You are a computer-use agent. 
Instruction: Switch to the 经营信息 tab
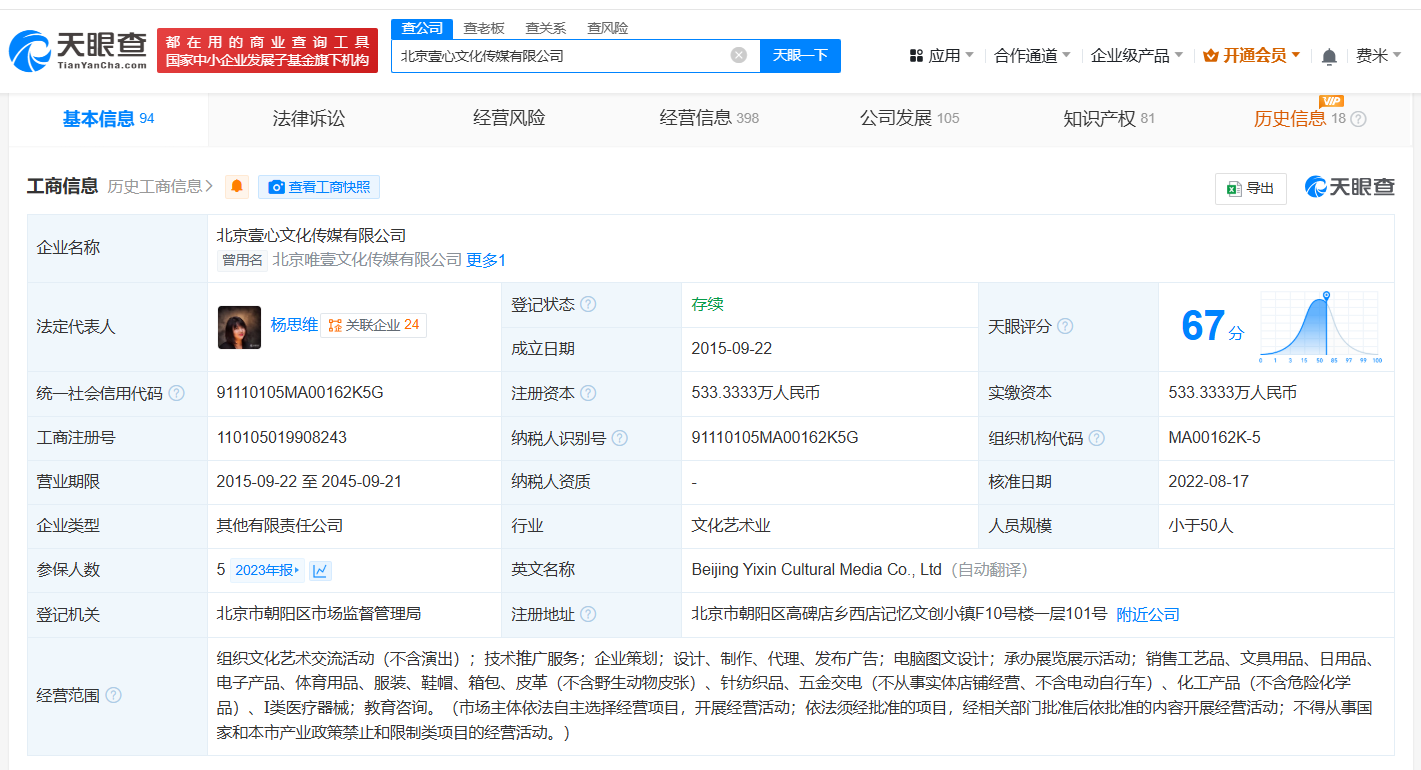coord(709,119)
